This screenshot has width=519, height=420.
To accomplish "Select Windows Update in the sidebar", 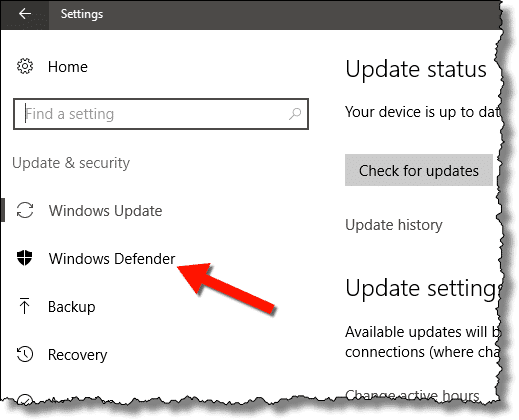I will click(x=105, y=211).
